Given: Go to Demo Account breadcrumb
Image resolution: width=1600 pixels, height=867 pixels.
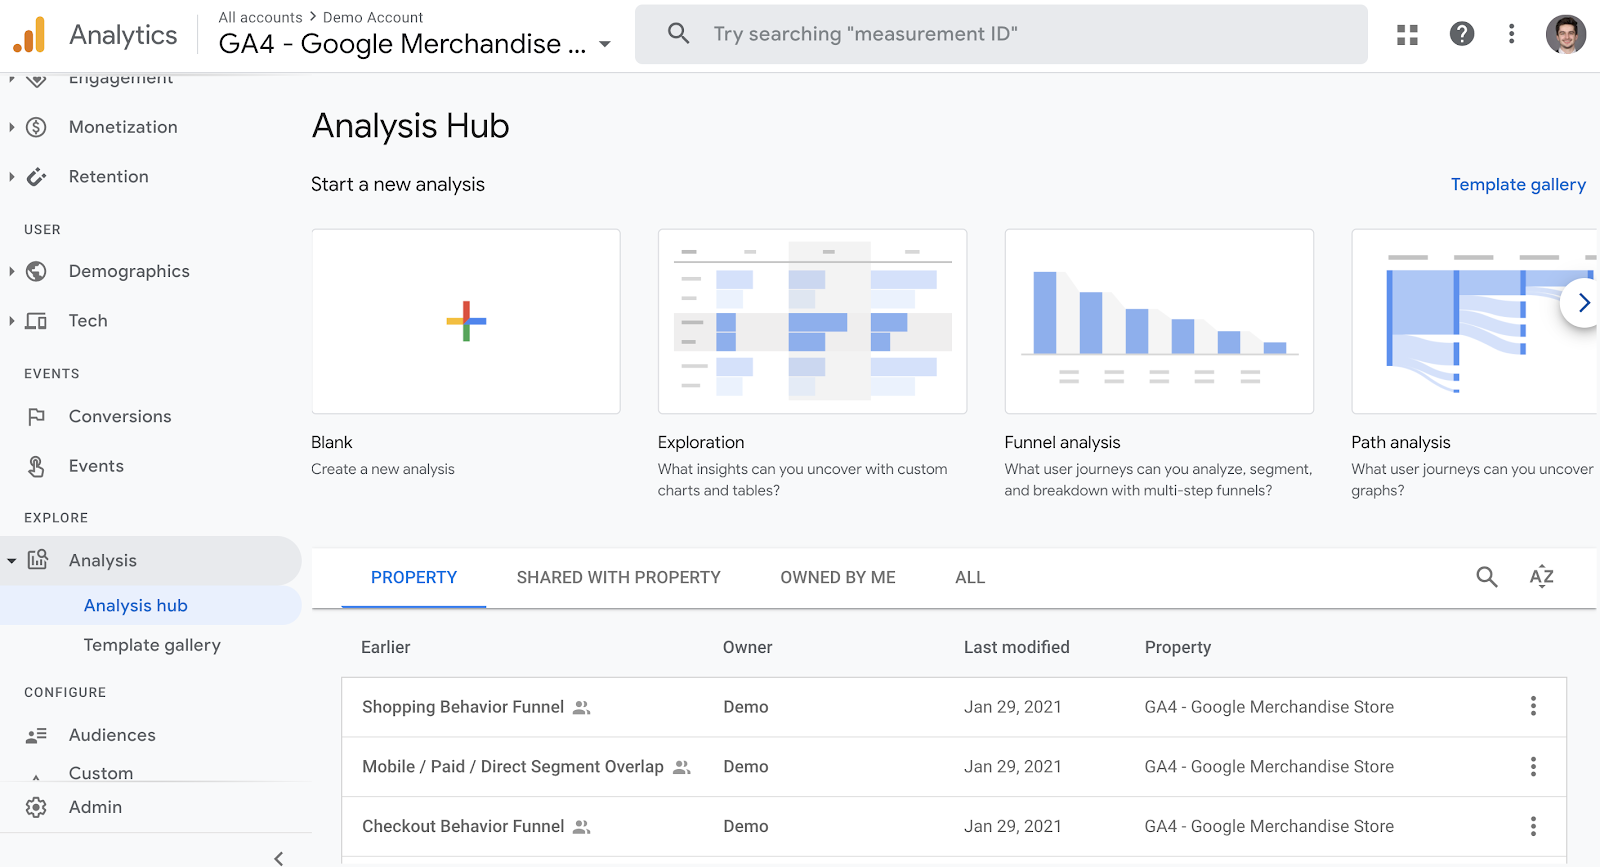Looking at the screenshot, I should click(x=373, y=17).
